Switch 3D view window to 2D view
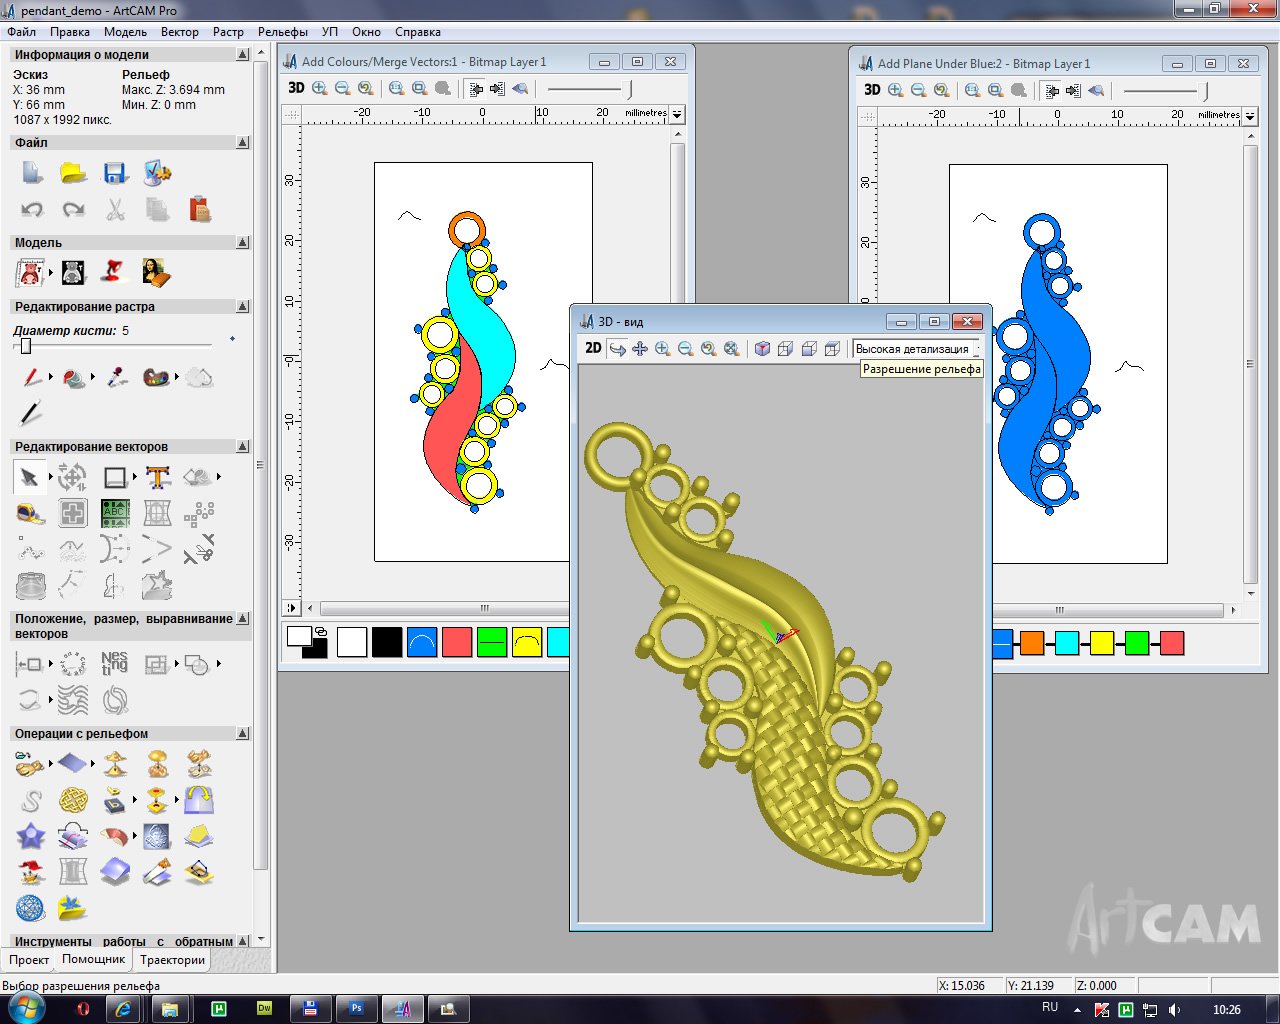This screenshot has width=1280, height=1024. (x=593, y=348)
